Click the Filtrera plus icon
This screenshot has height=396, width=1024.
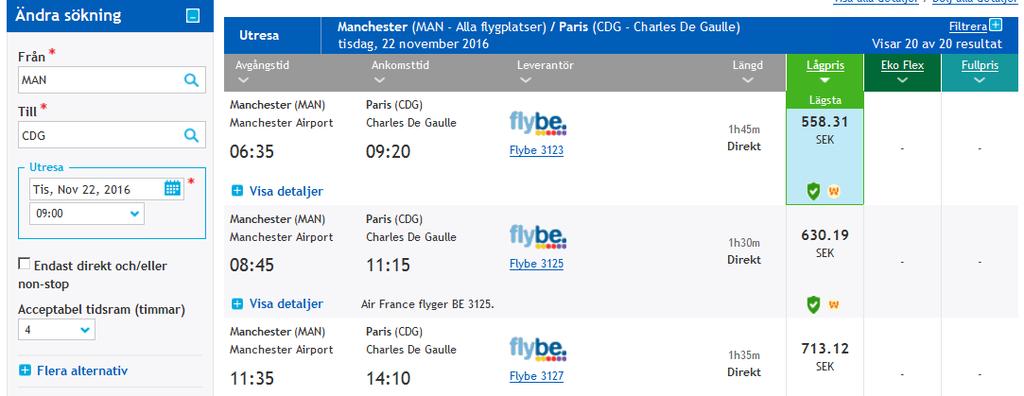995,25
